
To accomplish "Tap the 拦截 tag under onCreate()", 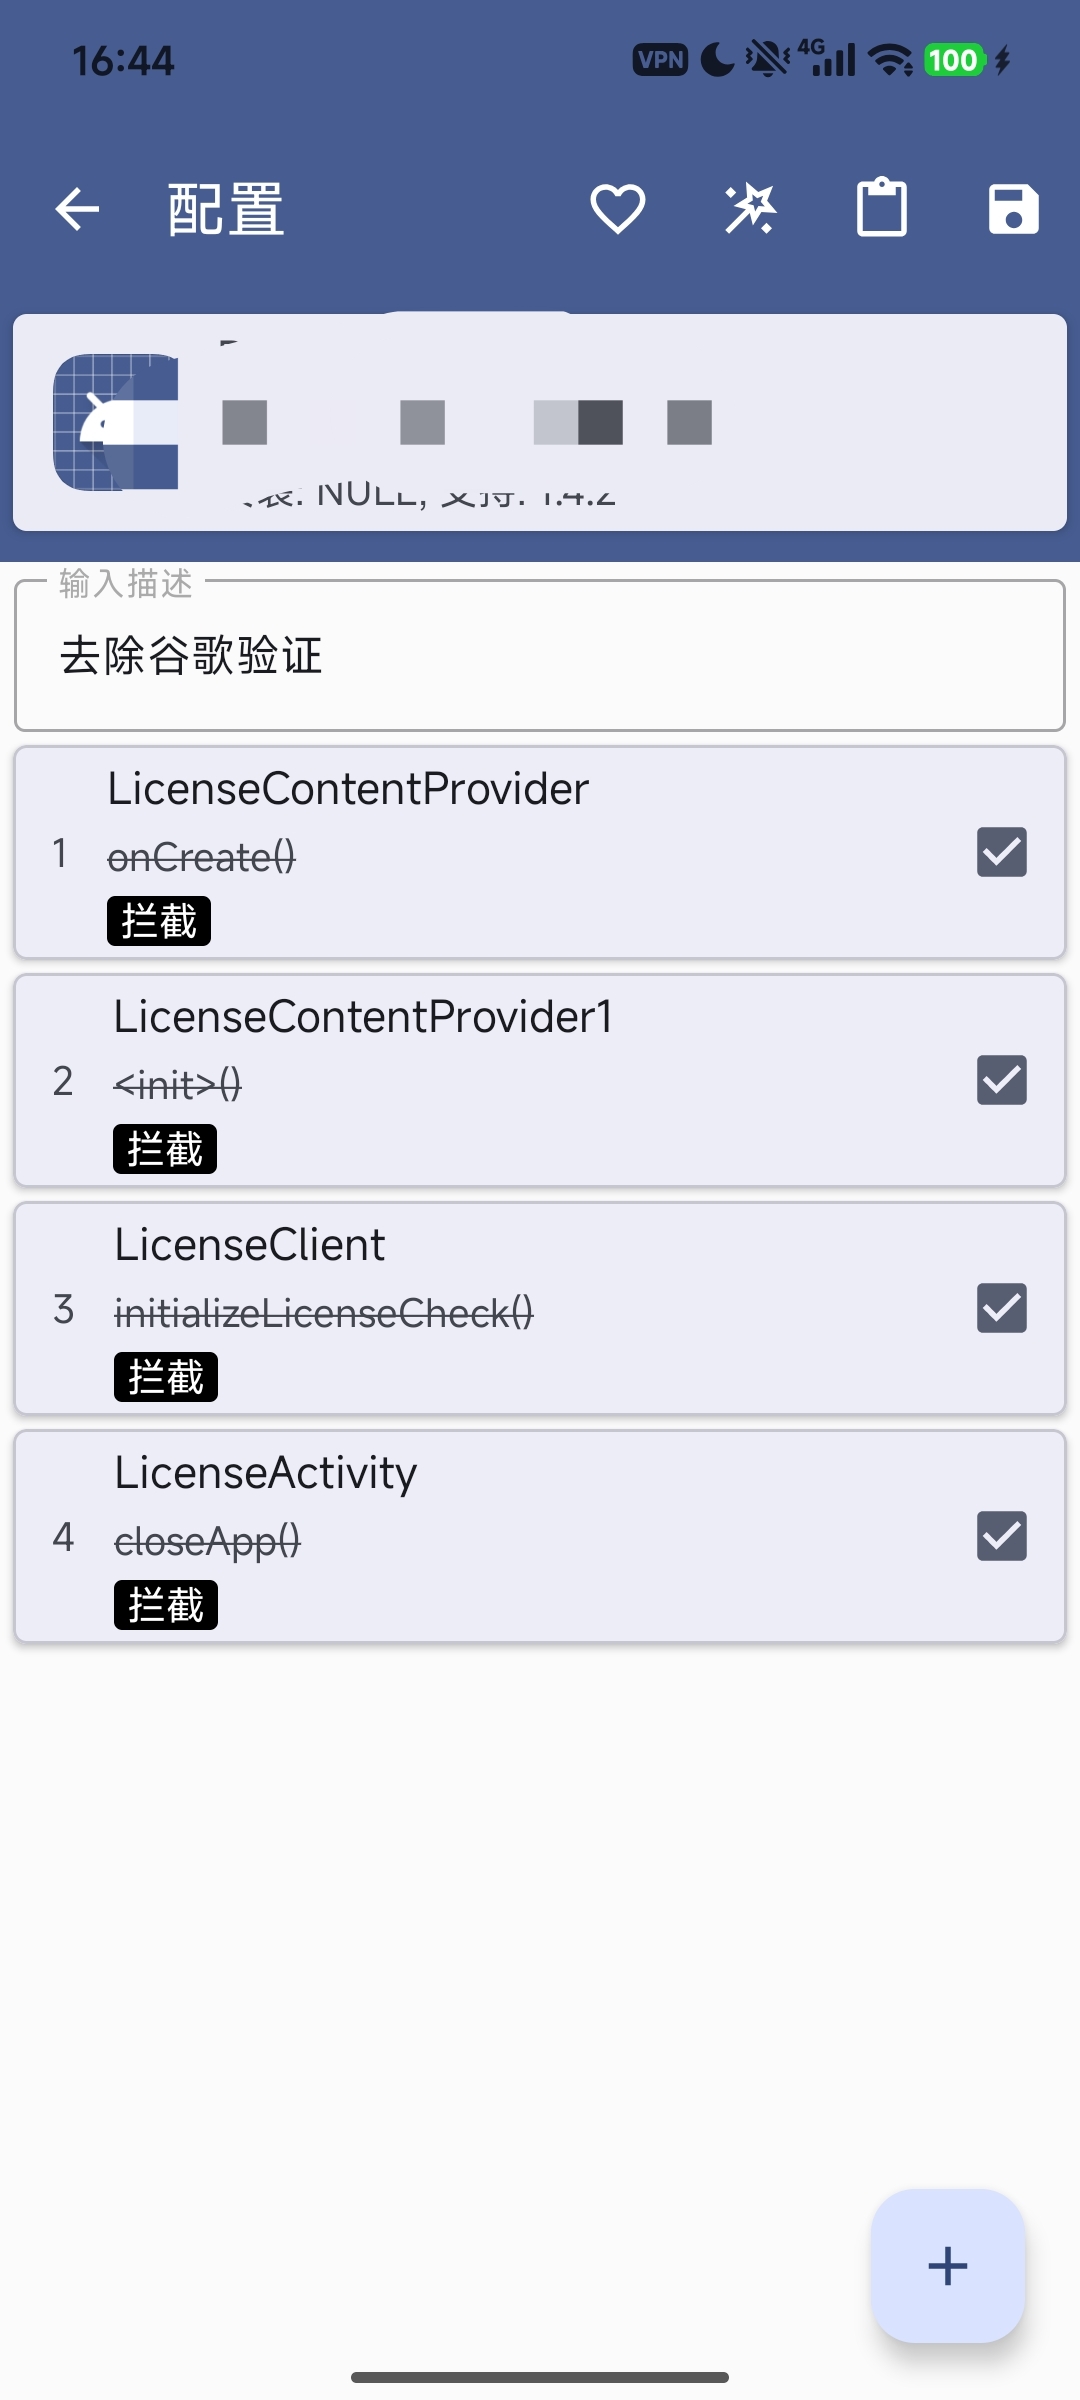I will click(159, 921).
